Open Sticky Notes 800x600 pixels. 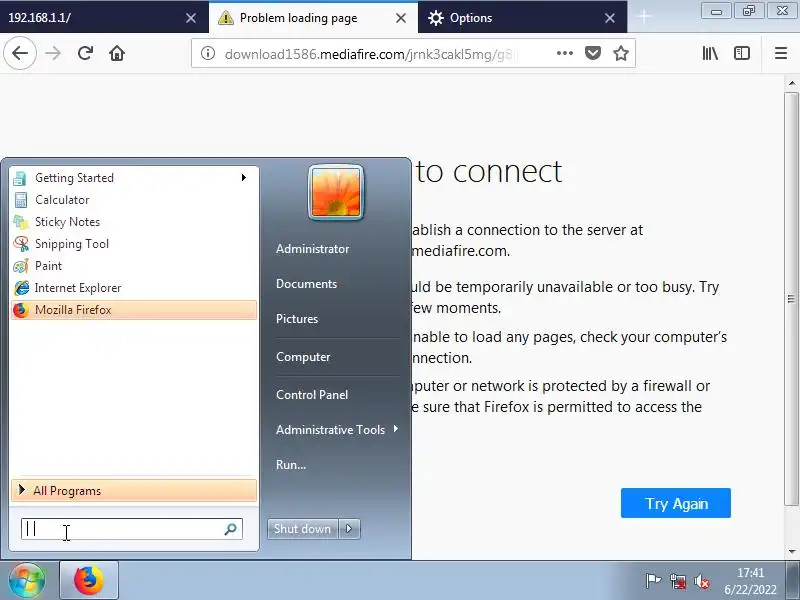[x=133, y=221]
